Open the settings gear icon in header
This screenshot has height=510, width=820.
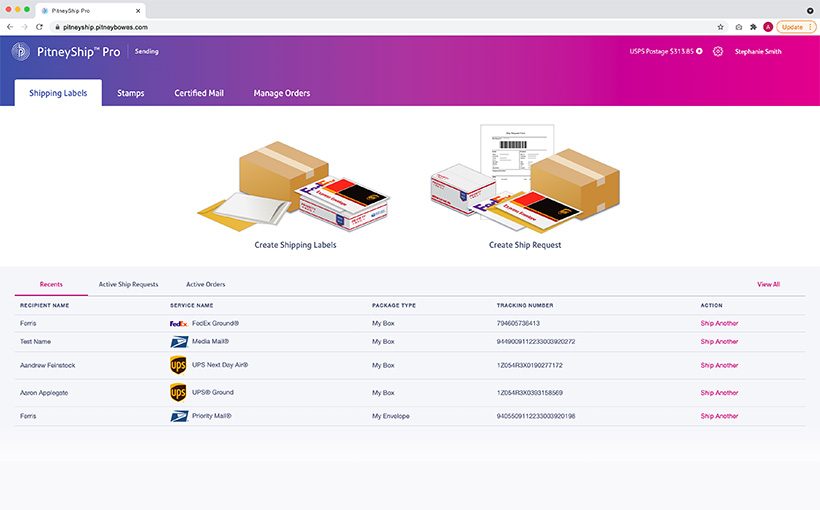click(718, 51)
